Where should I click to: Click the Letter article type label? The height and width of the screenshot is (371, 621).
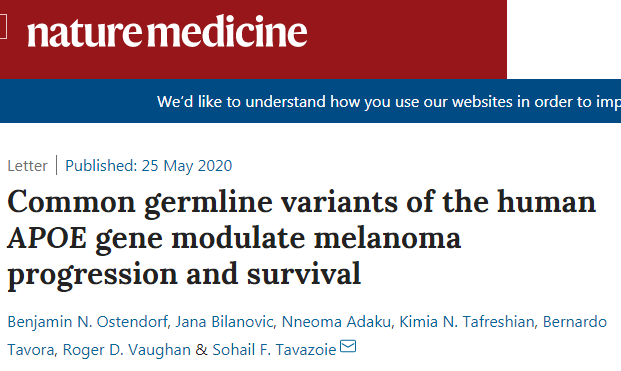click(x=27, y=166)
